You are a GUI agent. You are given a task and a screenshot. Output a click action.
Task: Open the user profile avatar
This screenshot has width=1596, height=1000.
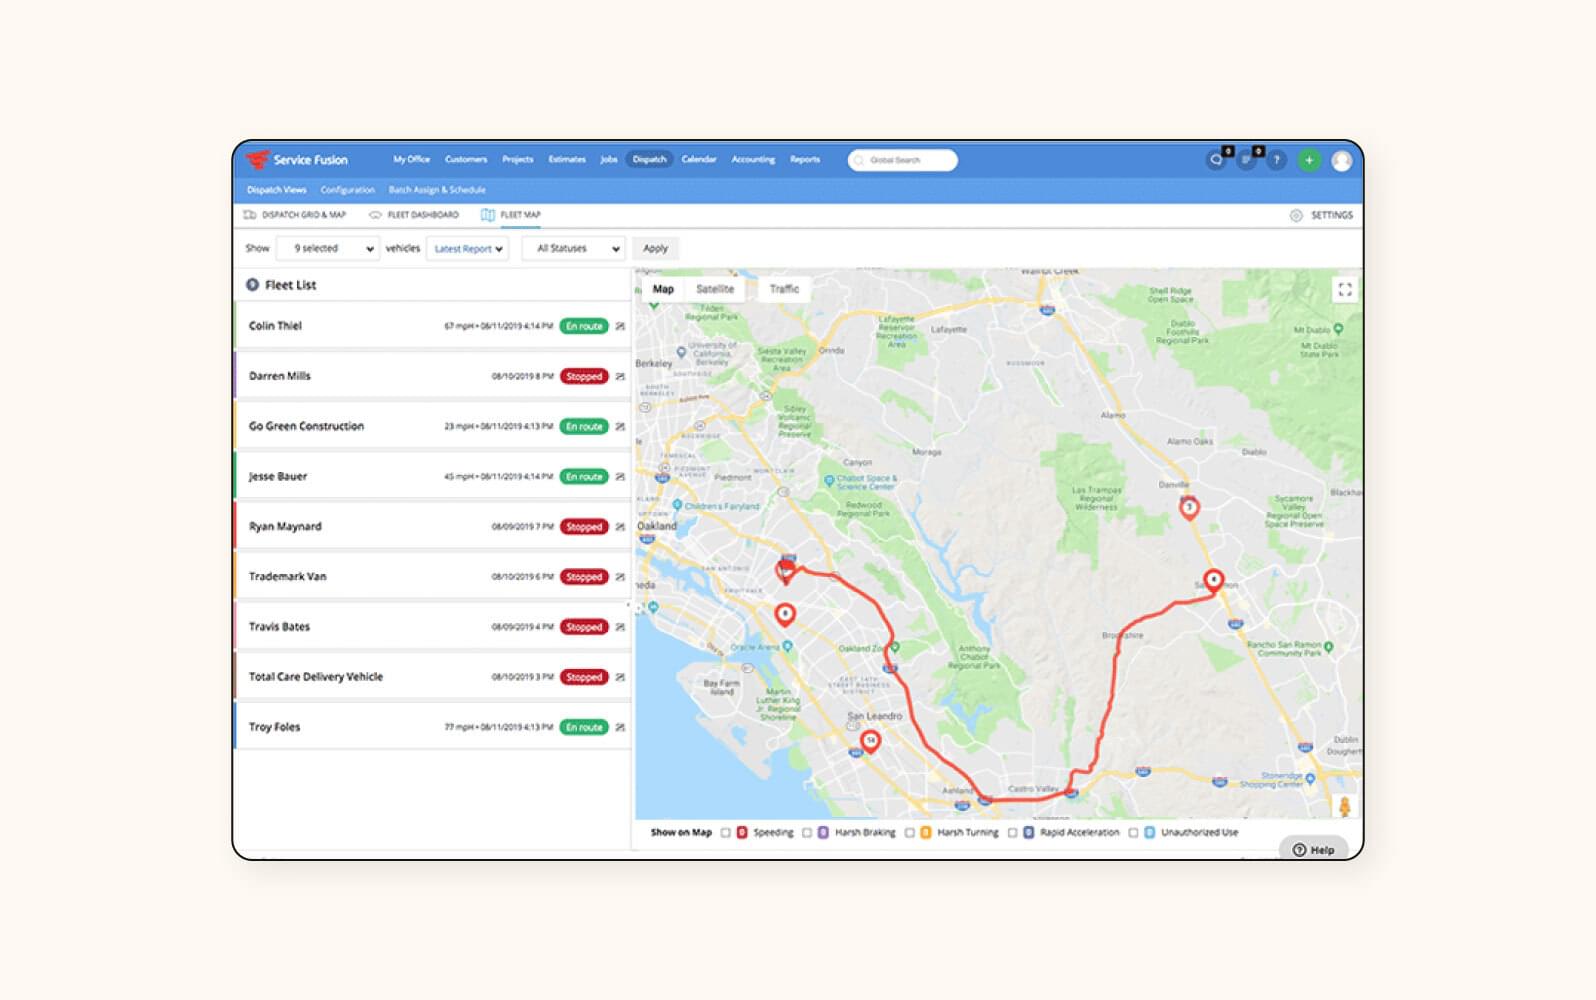click(x=1342, y=160)
